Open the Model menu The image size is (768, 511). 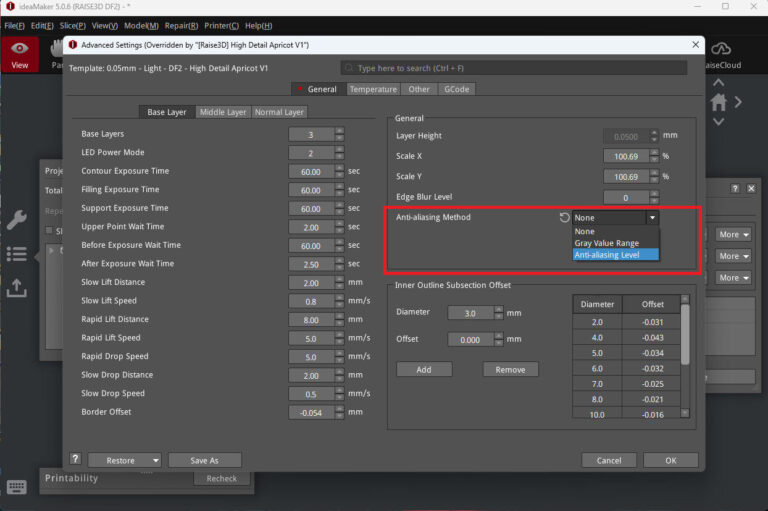pos(141,25)
